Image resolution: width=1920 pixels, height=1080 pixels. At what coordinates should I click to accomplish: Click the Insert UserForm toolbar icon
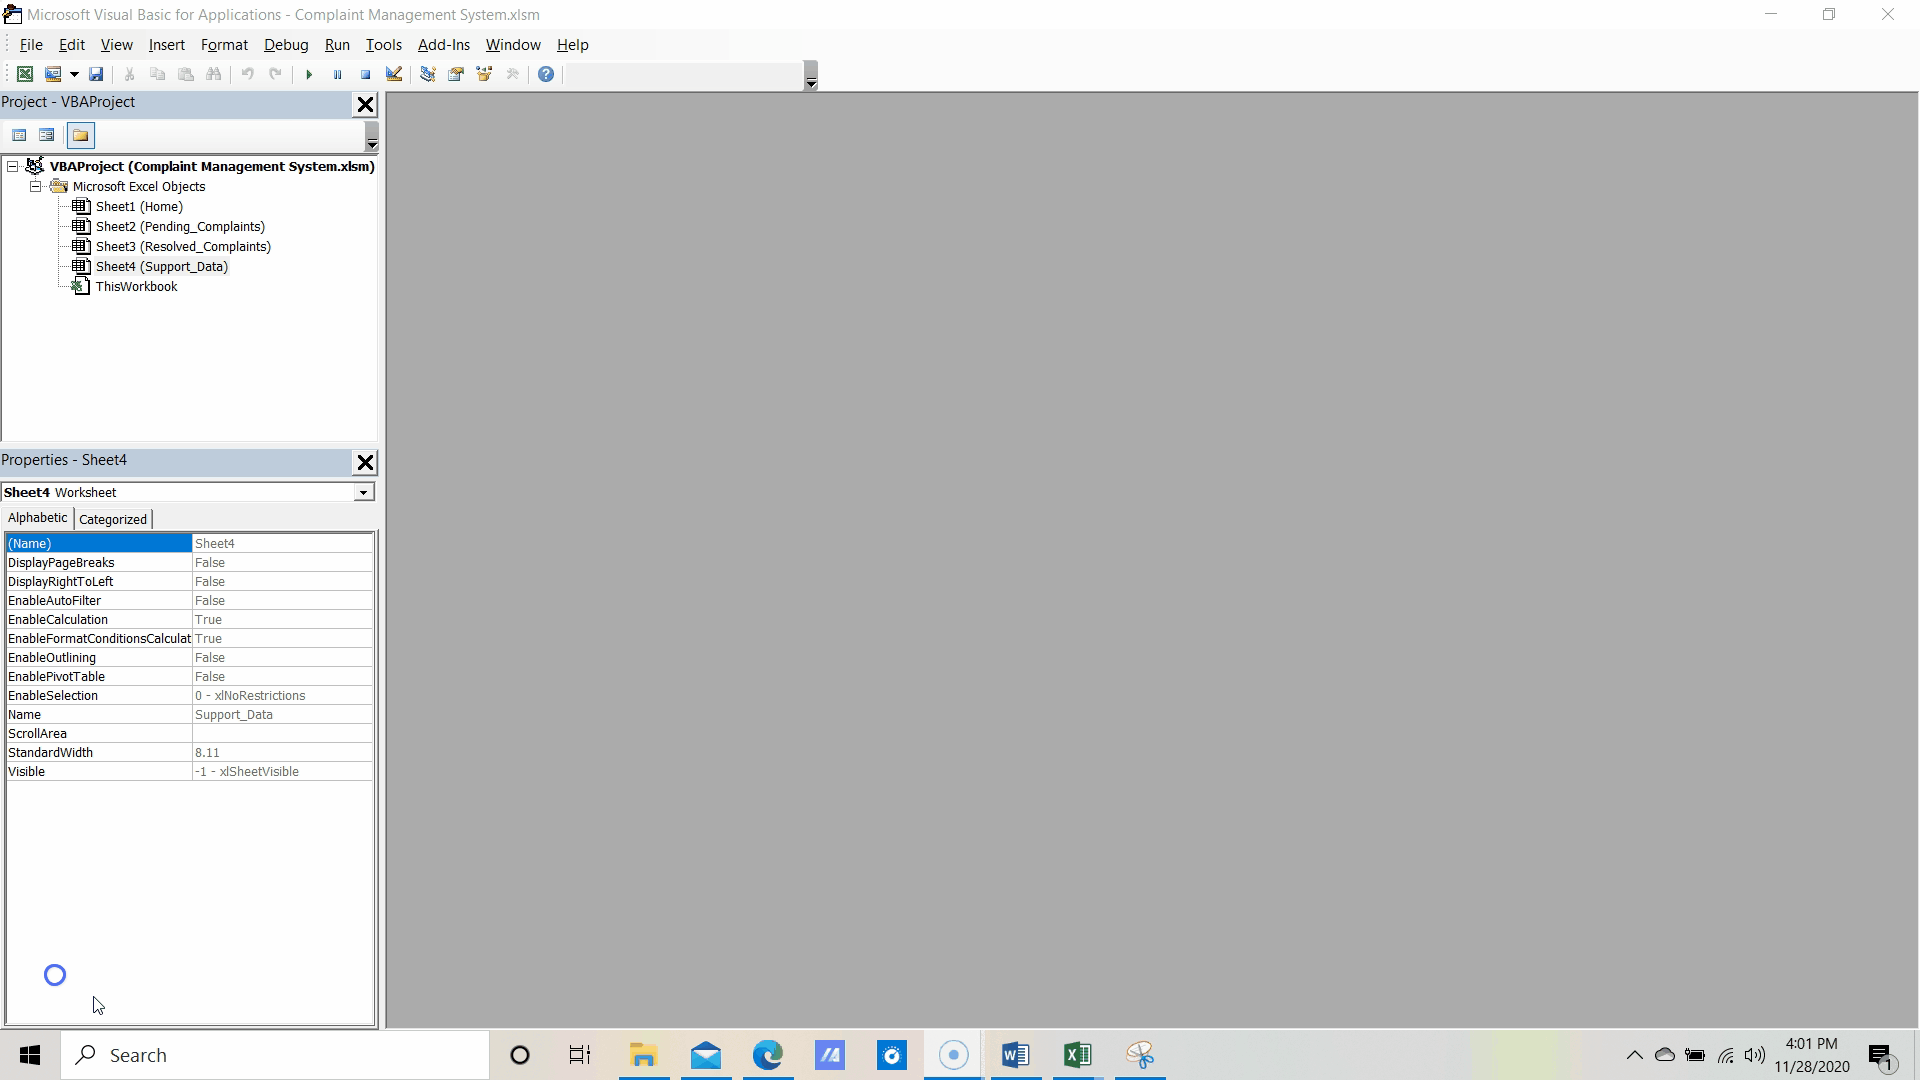pyautogui.click(x=53, y=74)
